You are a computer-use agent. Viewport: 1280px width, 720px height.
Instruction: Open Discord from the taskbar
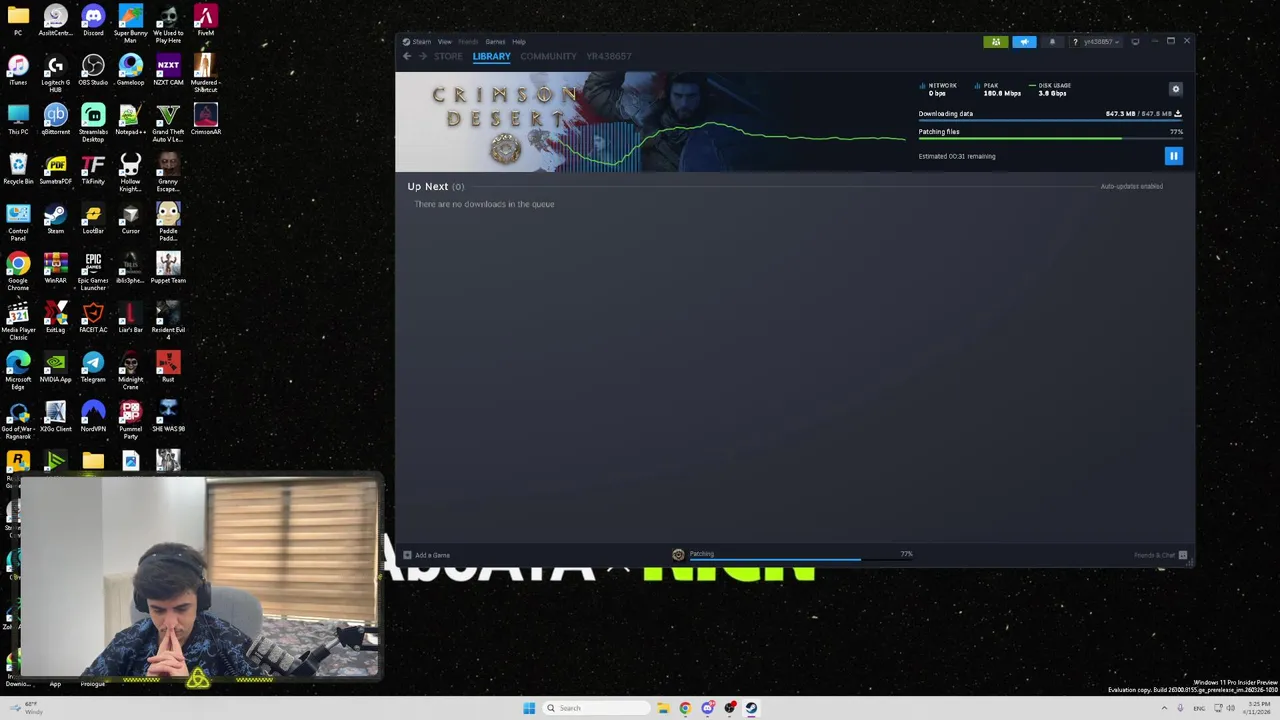pos(707,708)
